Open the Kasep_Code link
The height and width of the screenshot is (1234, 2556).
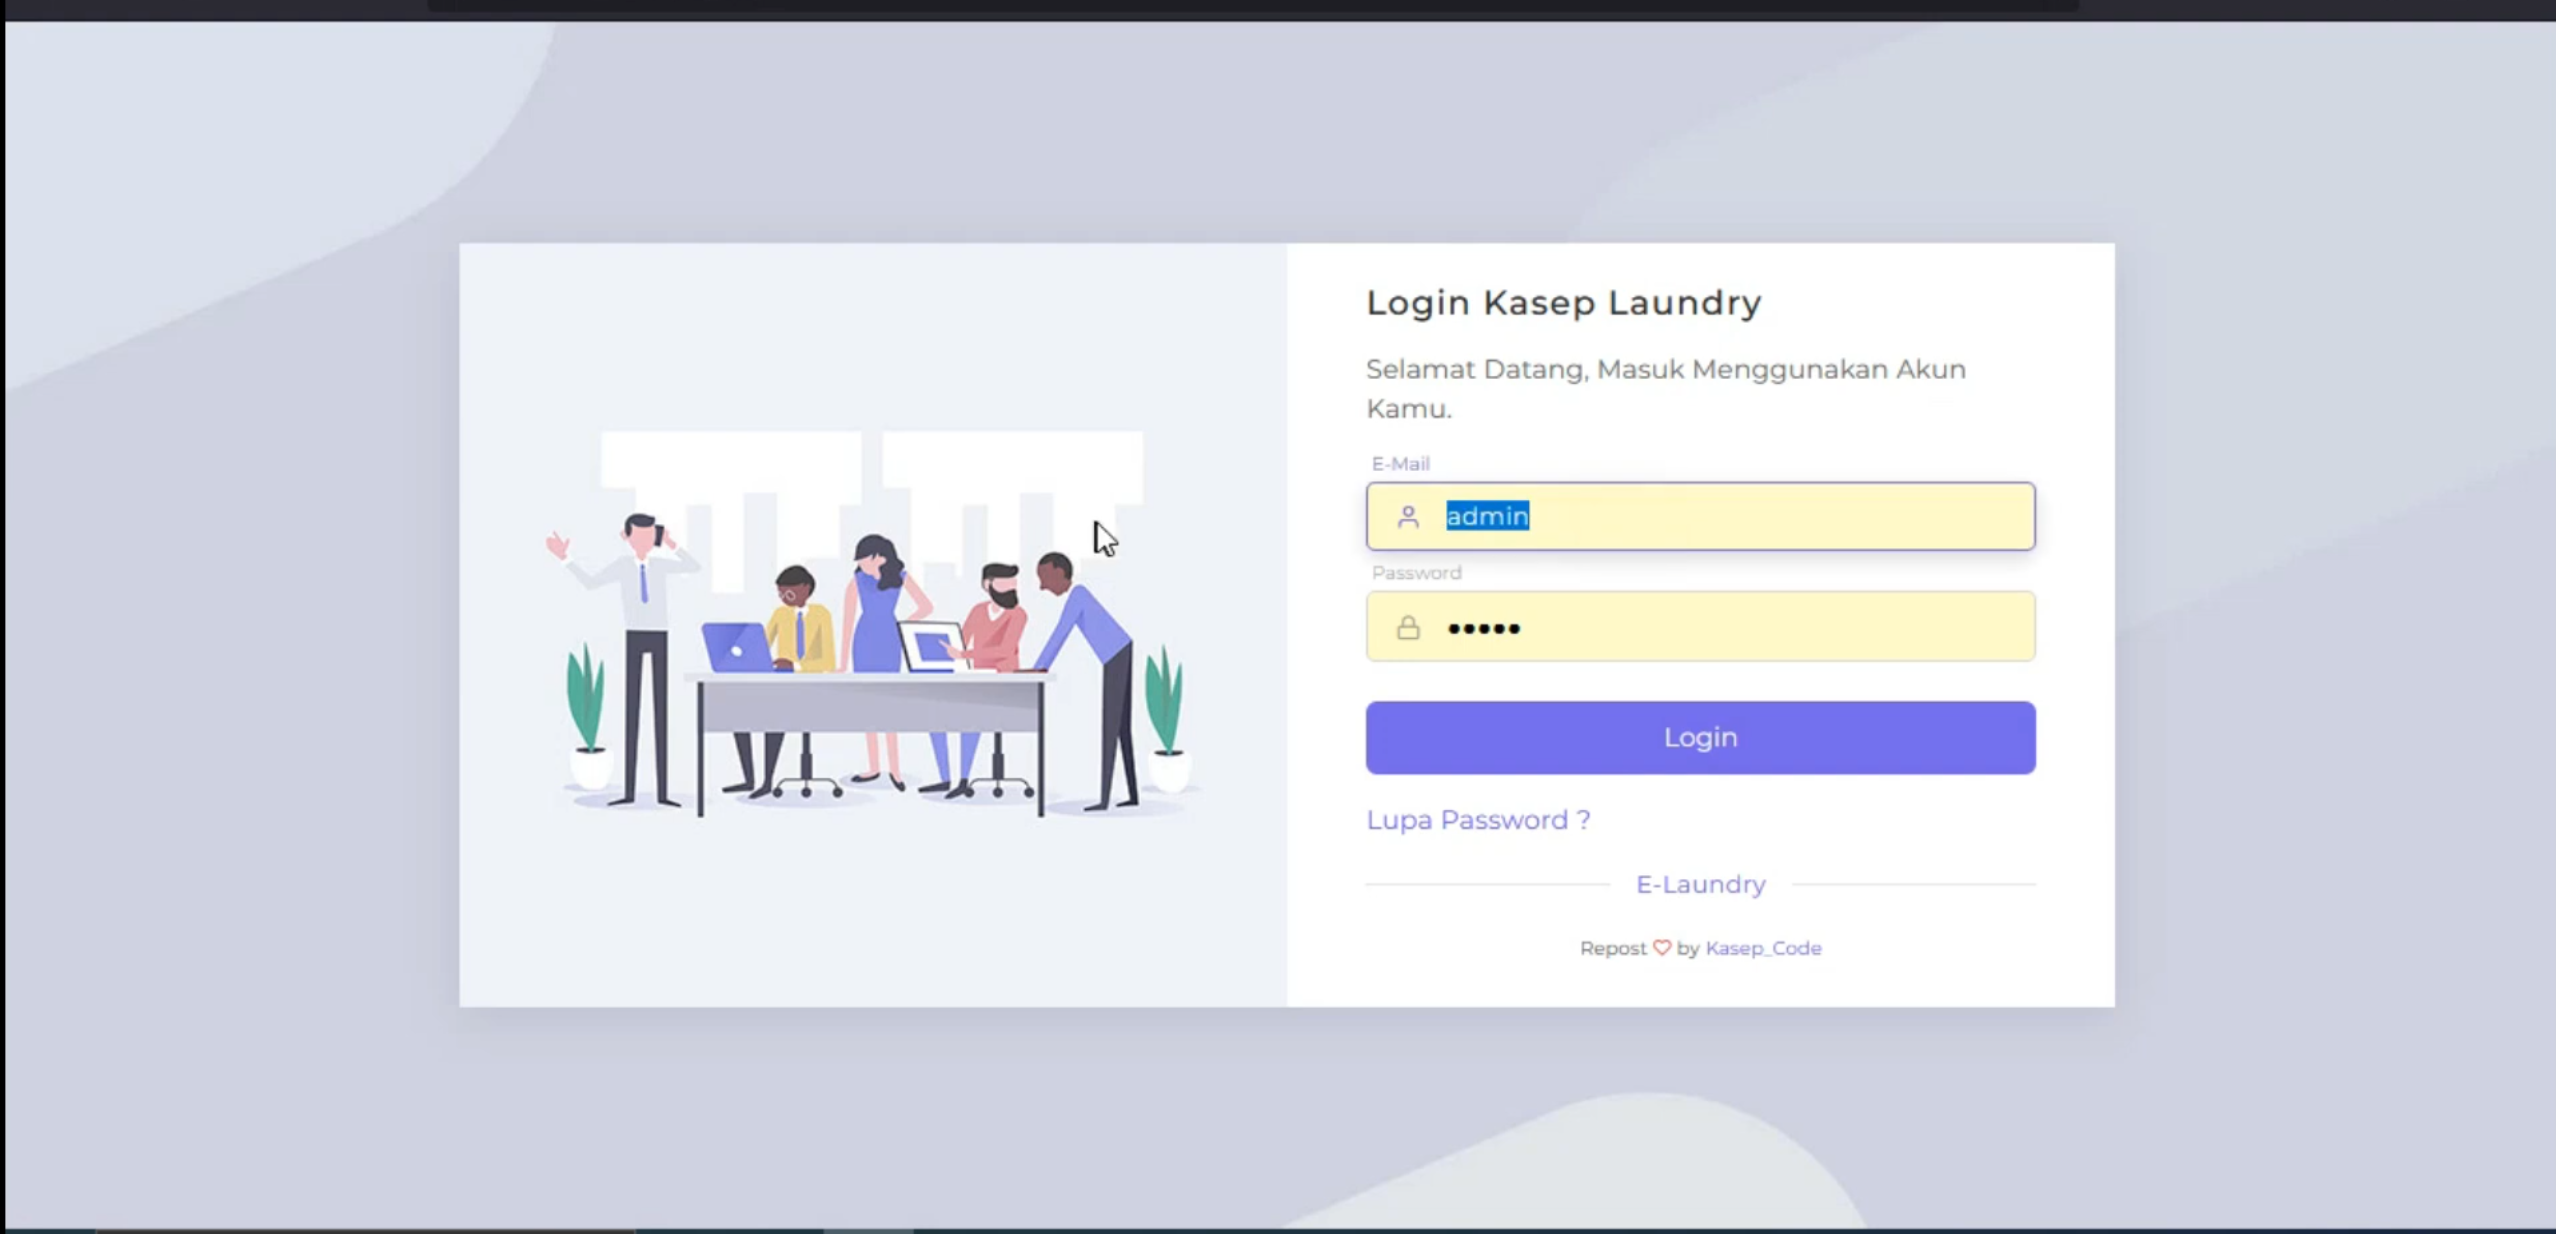click(x=1763, y=948)
